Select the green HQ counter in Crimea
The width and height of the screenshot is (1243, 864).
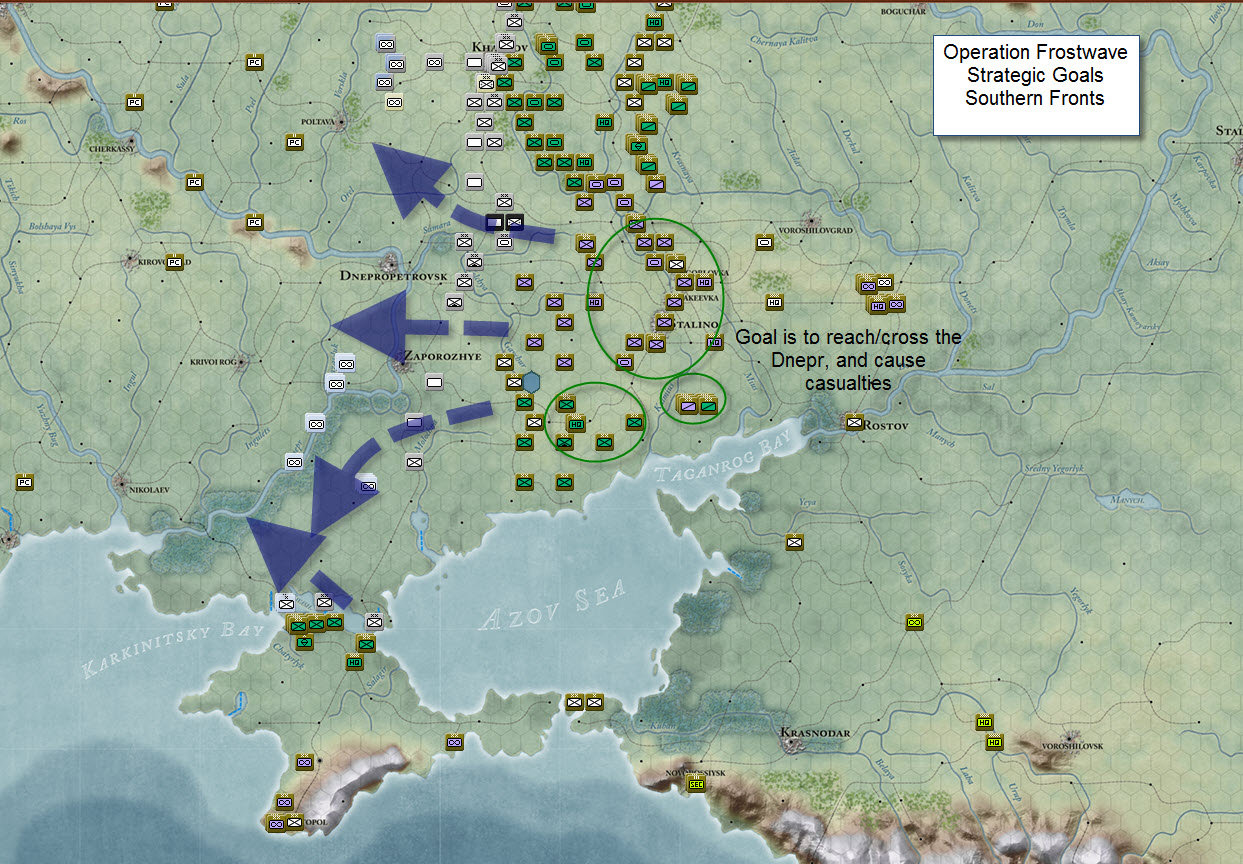(355, 662)
